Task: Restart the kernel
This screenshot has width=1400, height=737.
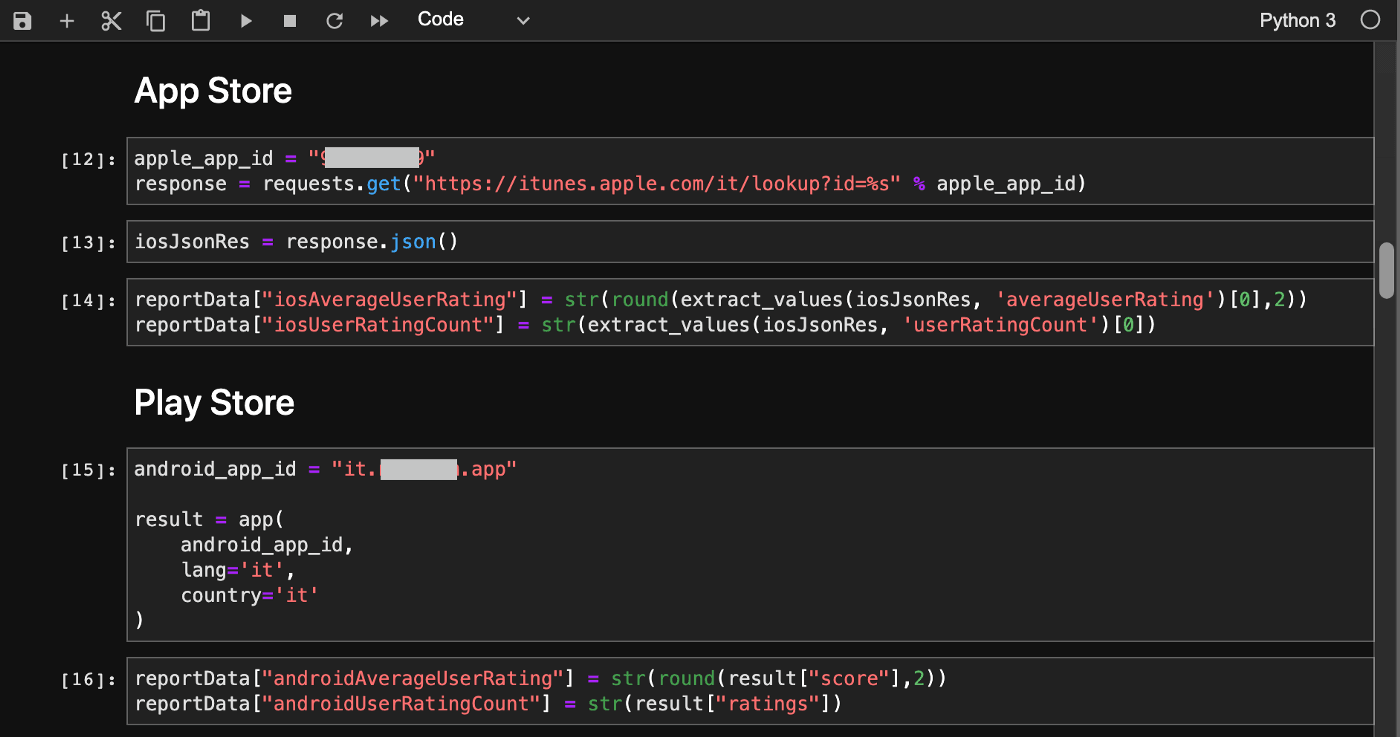Action: point(334,20)
